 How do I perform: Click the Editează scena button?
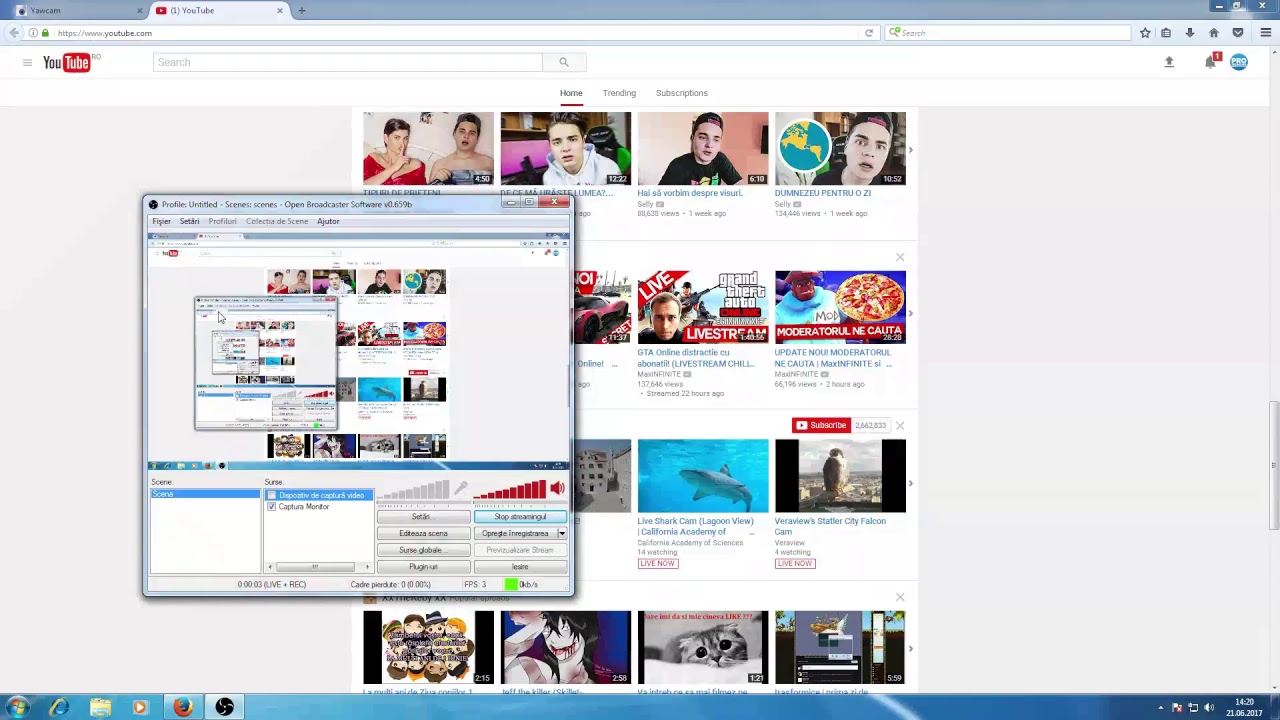tap(423, 533)
